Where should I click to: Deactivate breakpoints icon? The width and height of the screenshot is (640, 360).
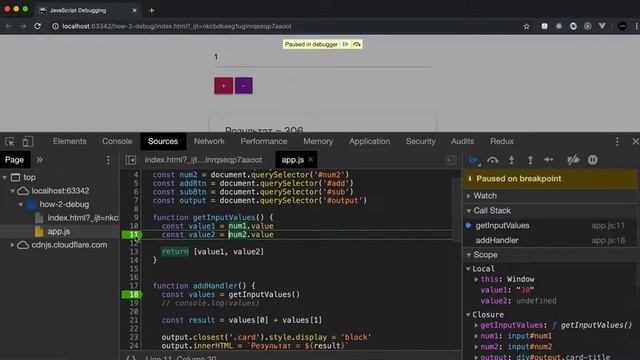(573, 160)
